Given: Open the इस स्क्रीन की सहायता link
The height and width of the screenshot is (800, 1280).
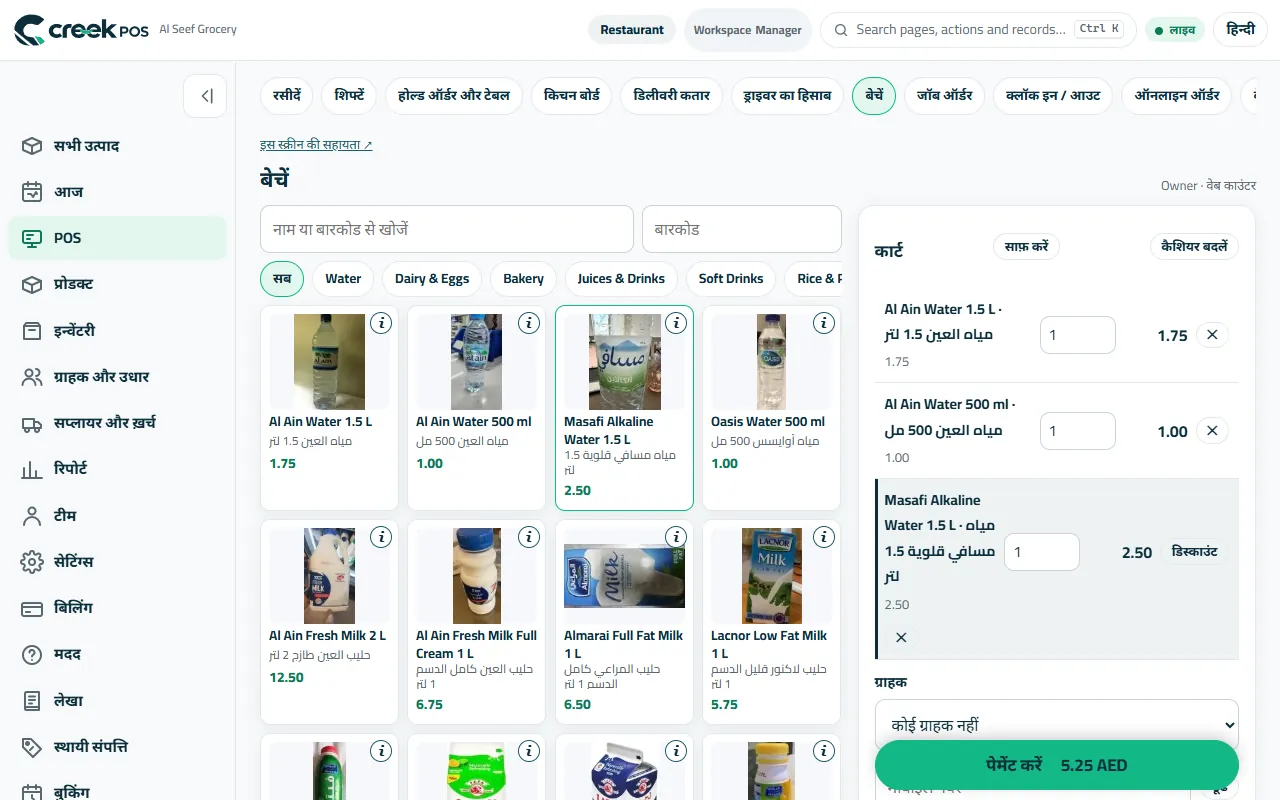Looking at the screenshot, I should click(x=316, y=145).
